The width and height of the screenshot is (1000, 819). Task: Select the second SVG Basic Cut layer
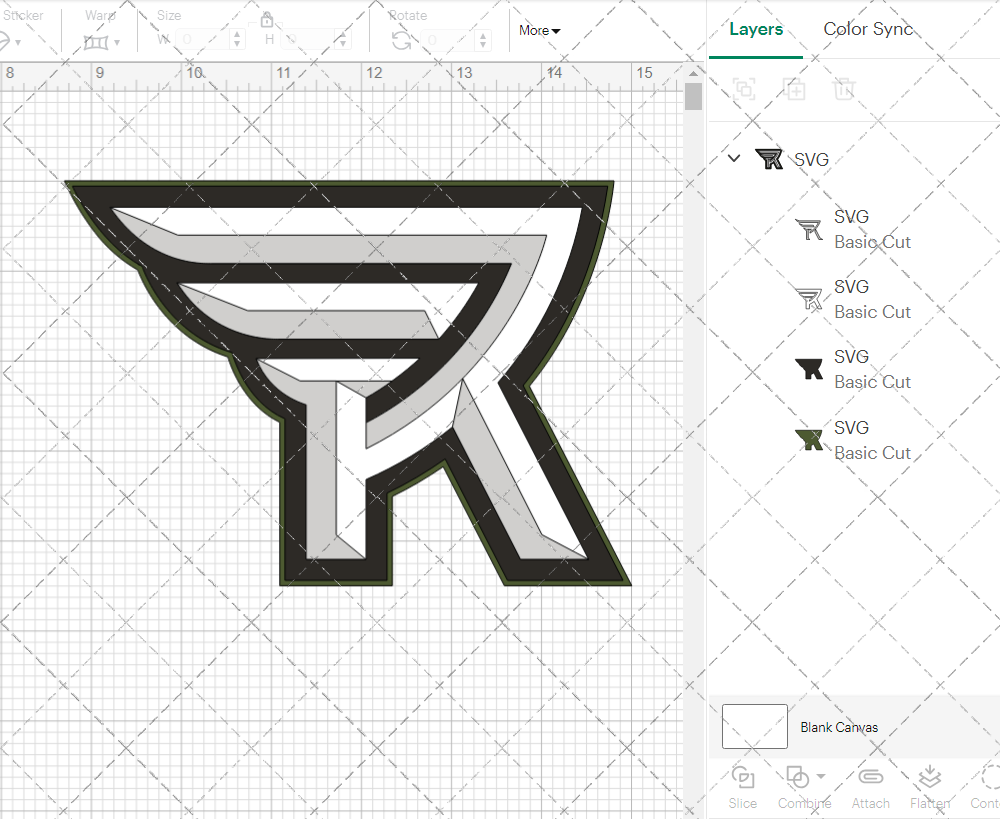click(x=853, y=299)
